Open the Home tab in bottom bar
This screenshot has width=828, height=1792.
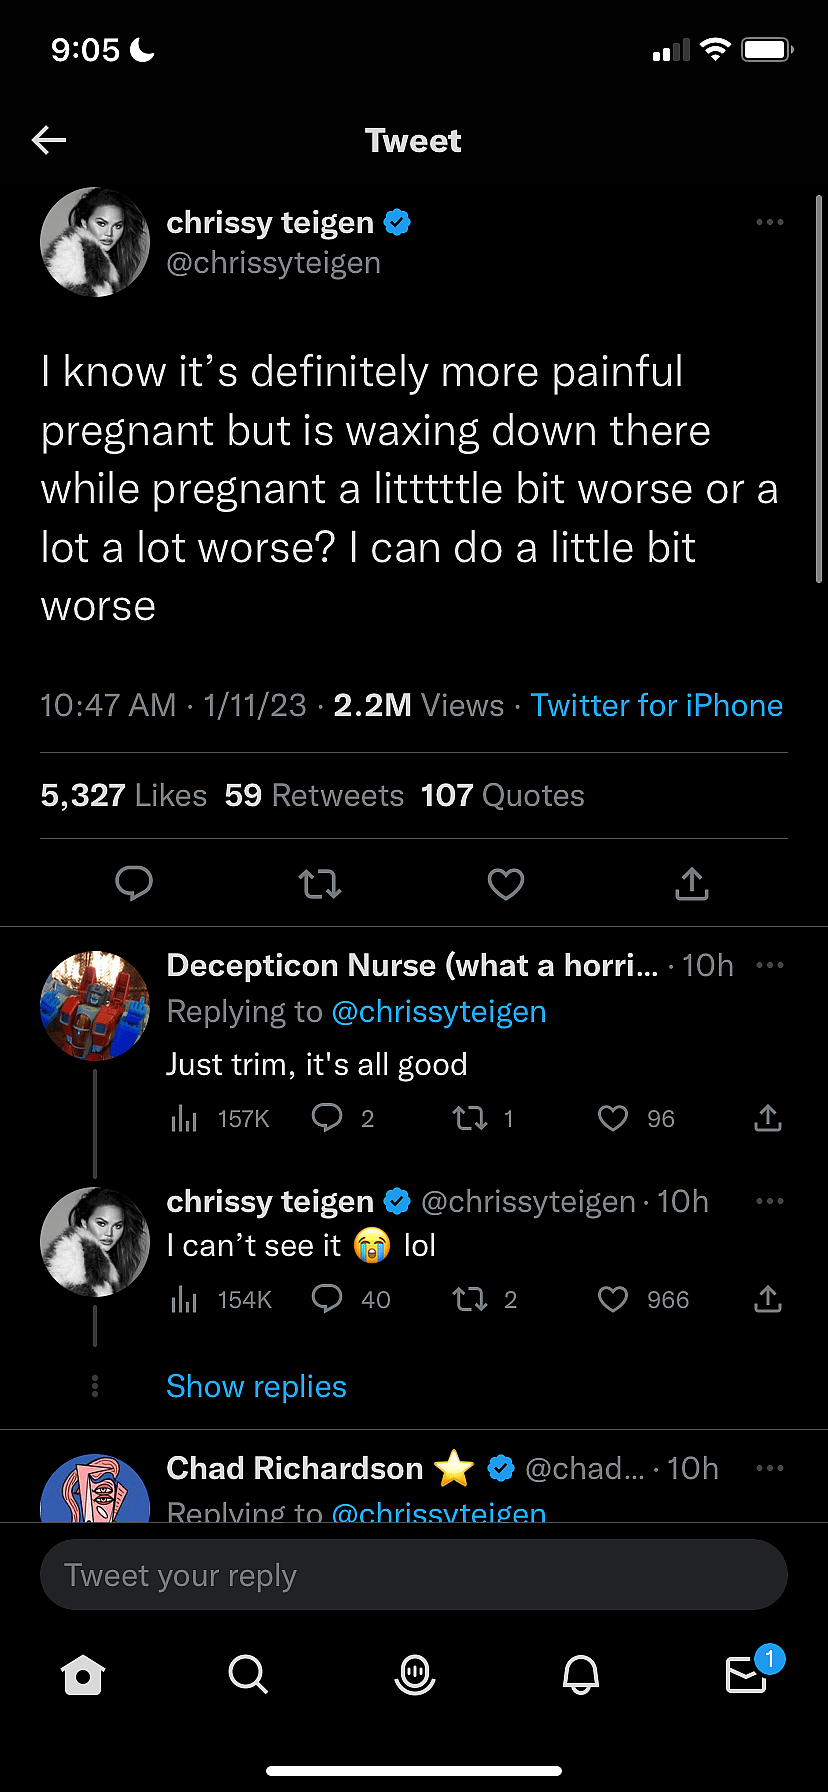coord(82,1675)
